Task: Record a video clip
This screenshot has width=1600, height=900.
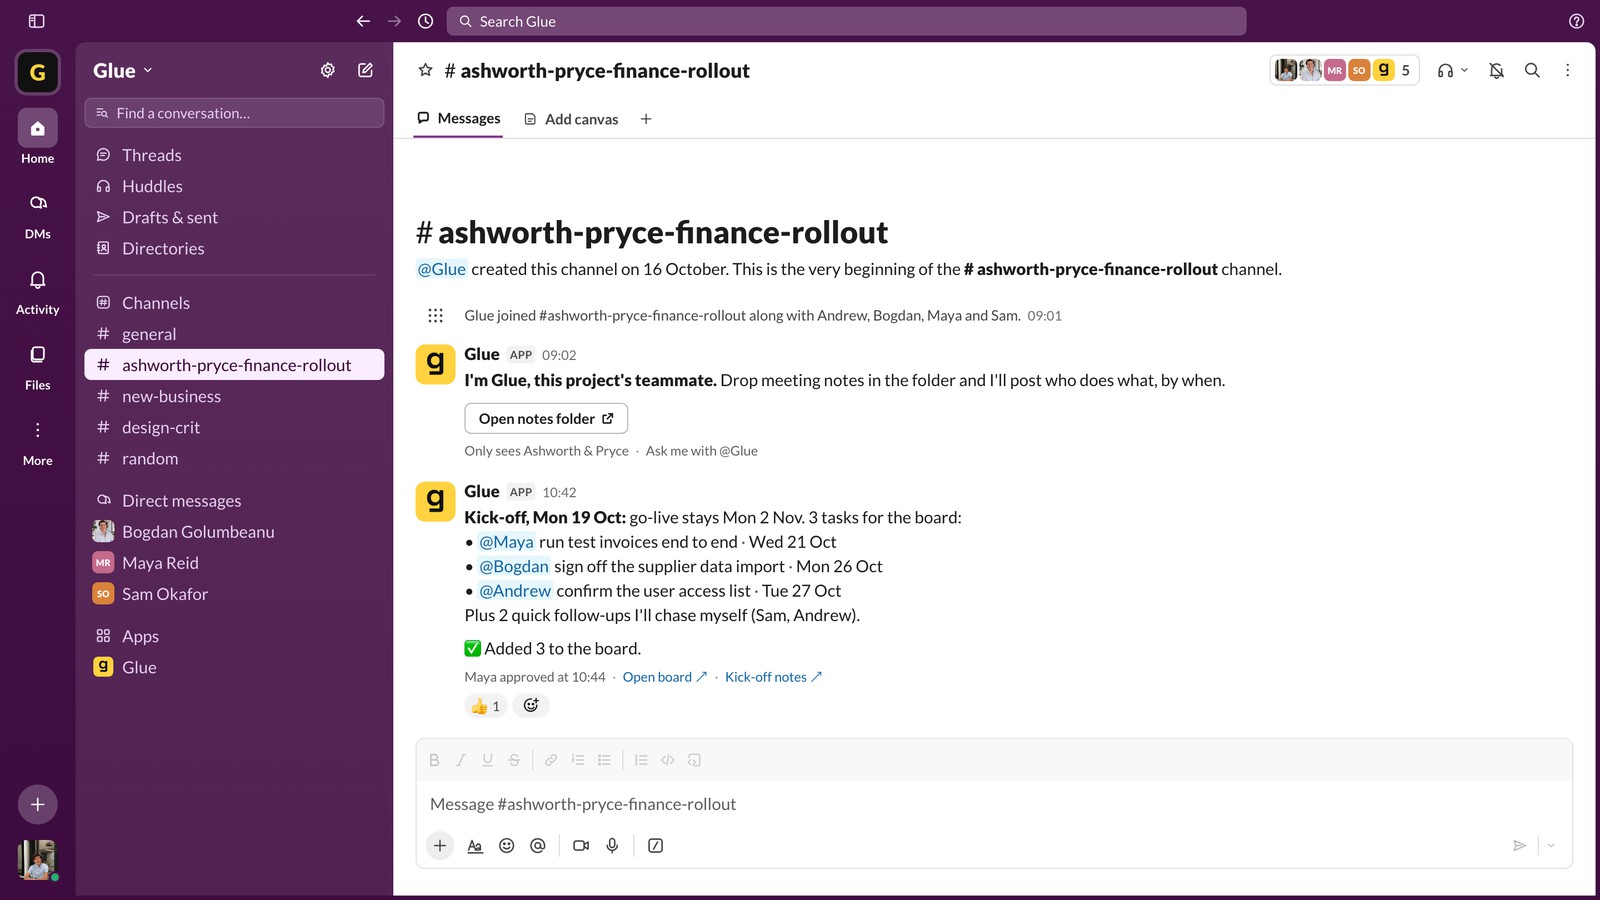Action: click(581, 846)
